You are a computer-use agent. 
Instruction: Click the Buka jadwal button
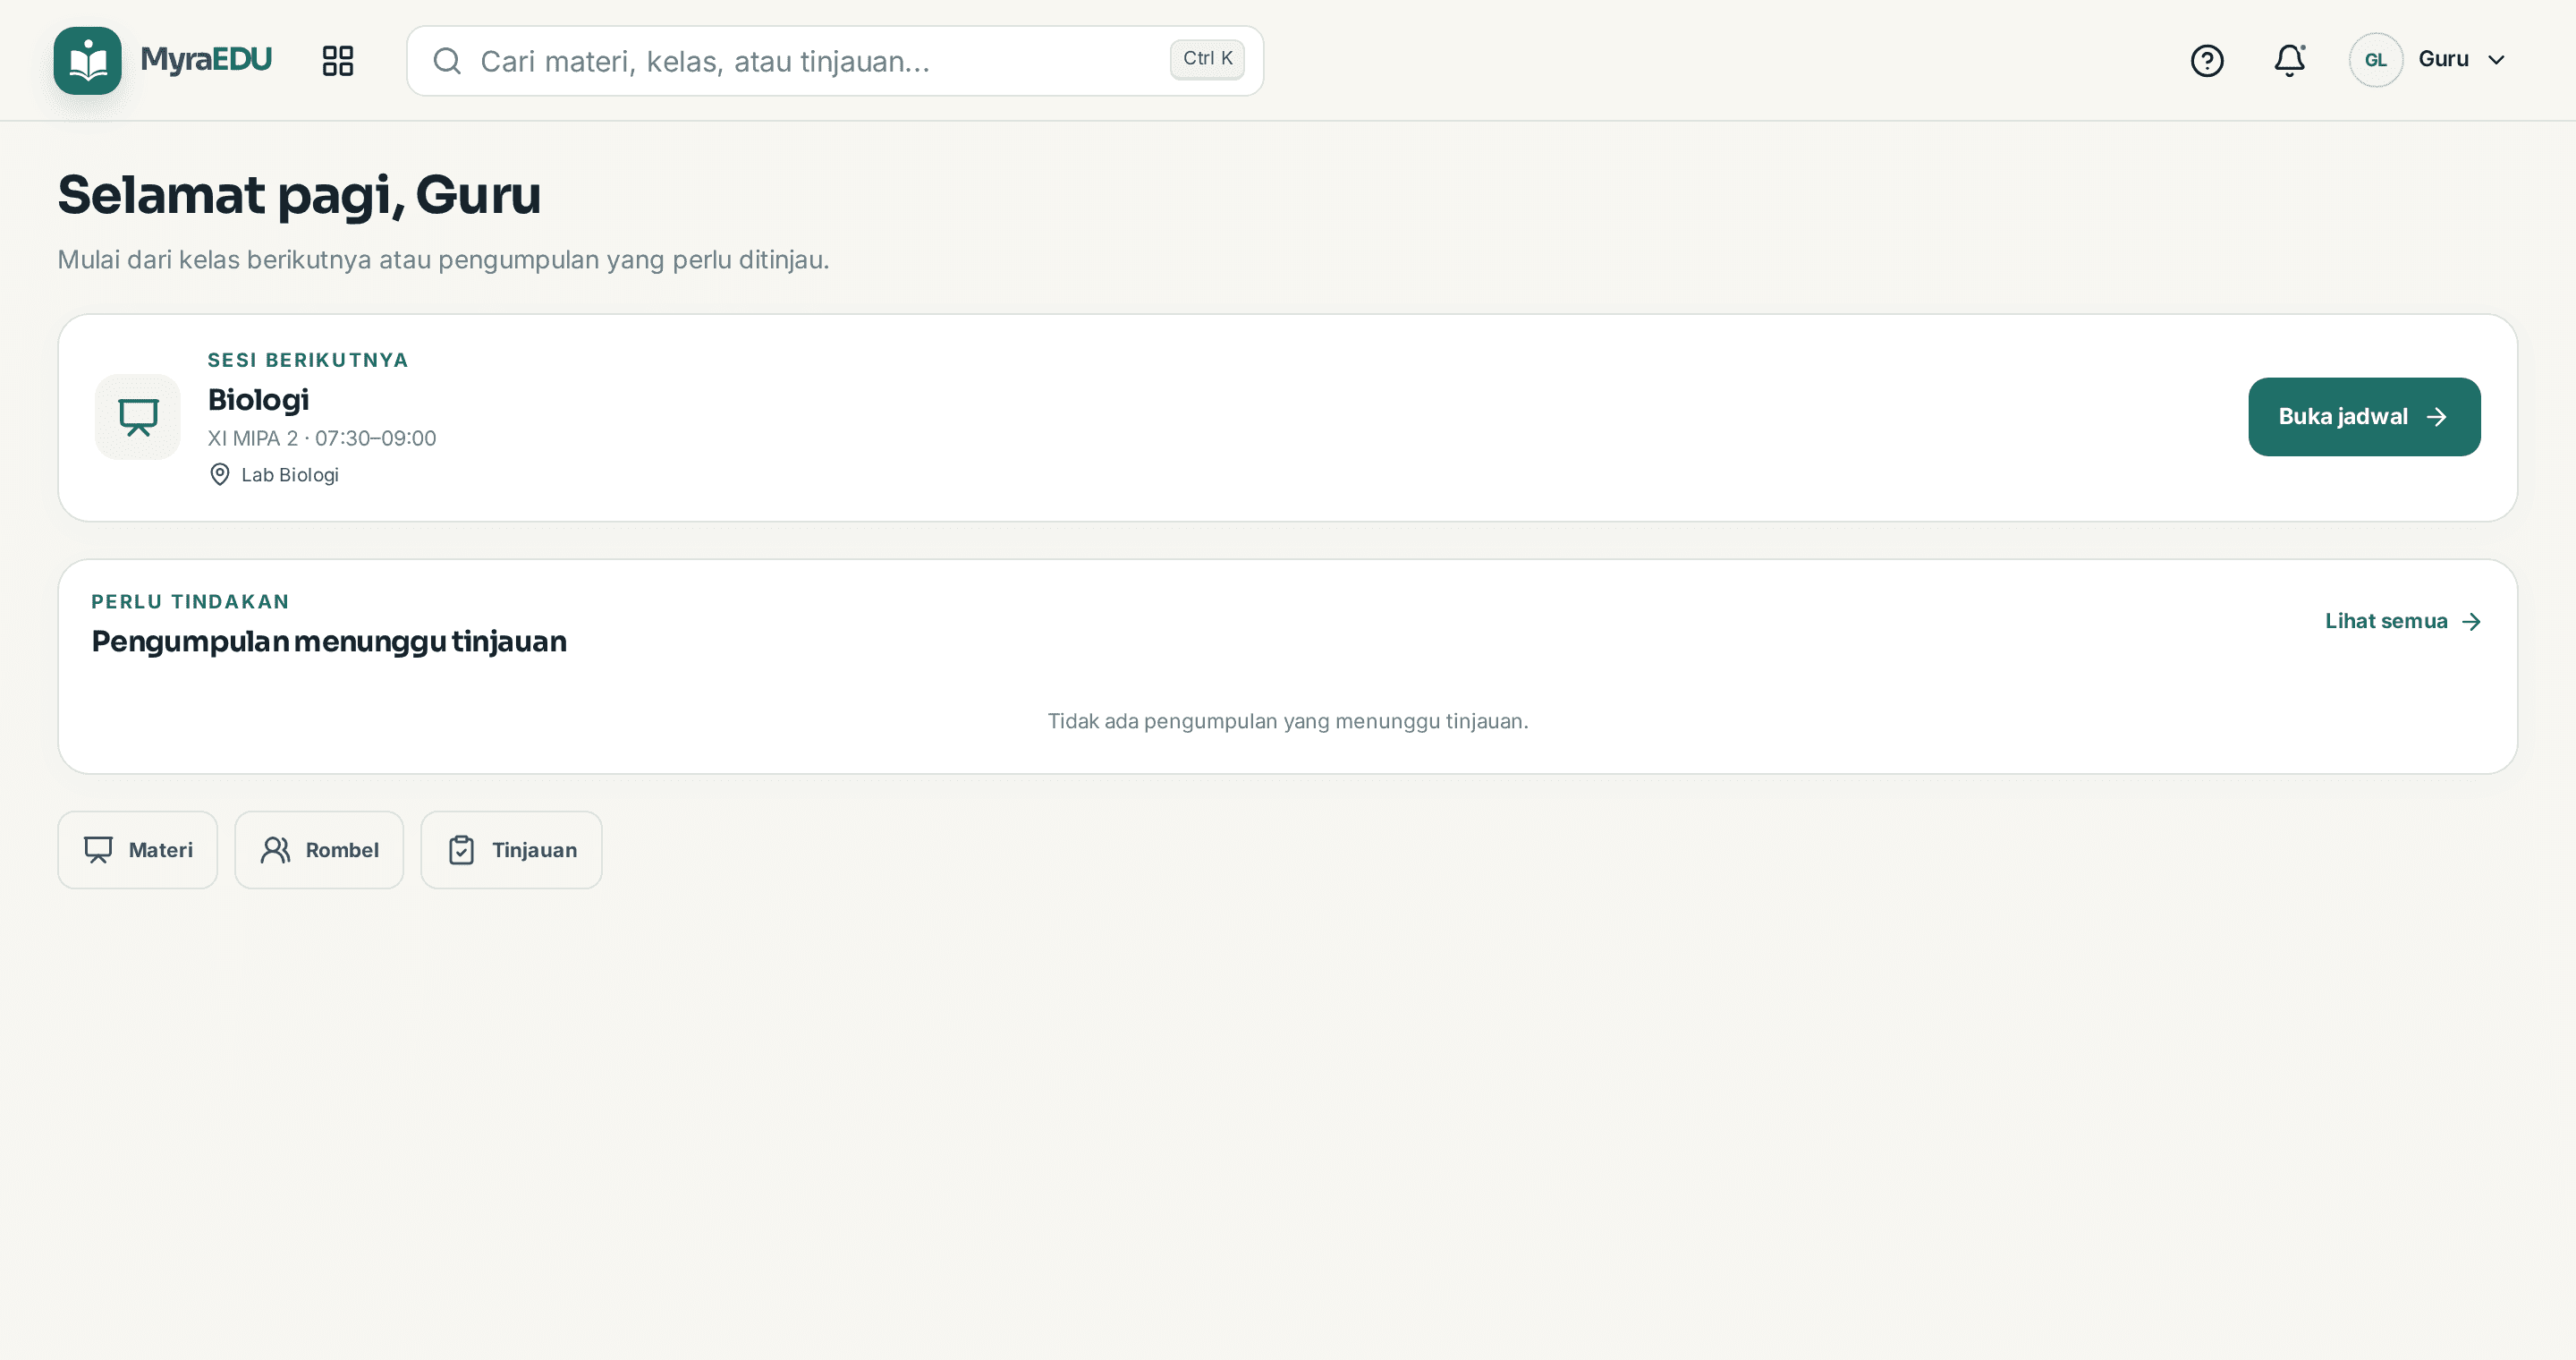pos(2364,417)
